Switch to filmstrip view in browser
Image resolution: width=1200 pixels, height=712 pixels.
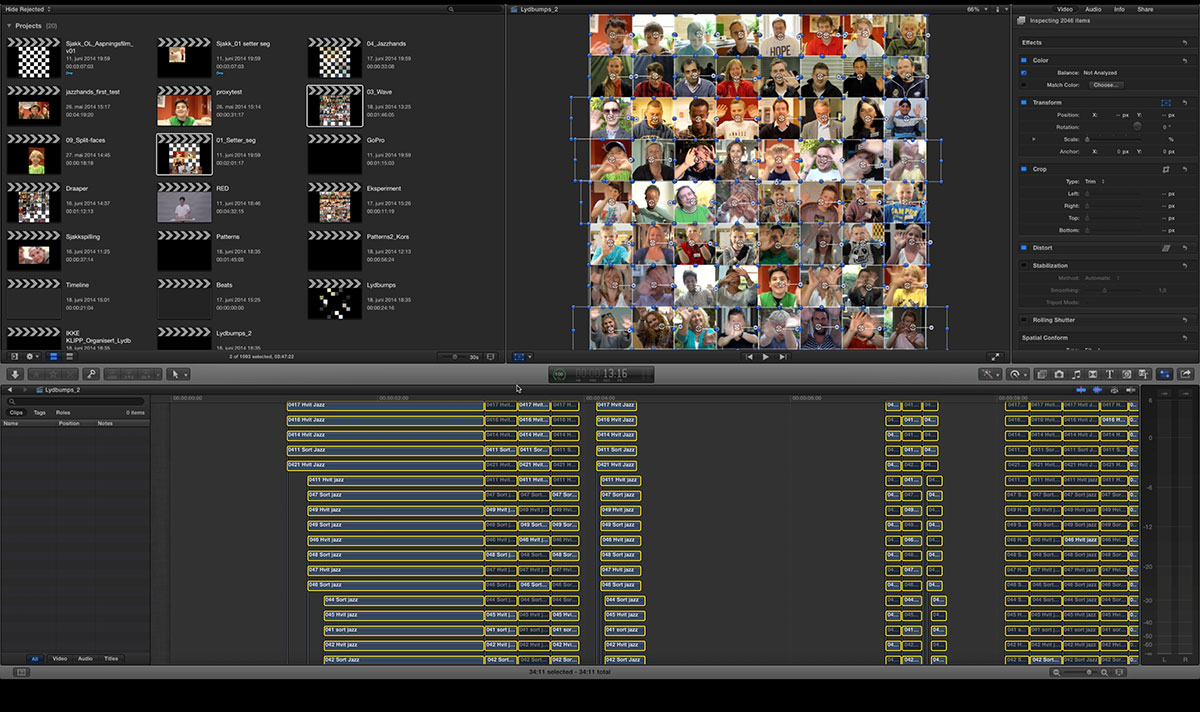pyautogui.click(x=53, y=356)
